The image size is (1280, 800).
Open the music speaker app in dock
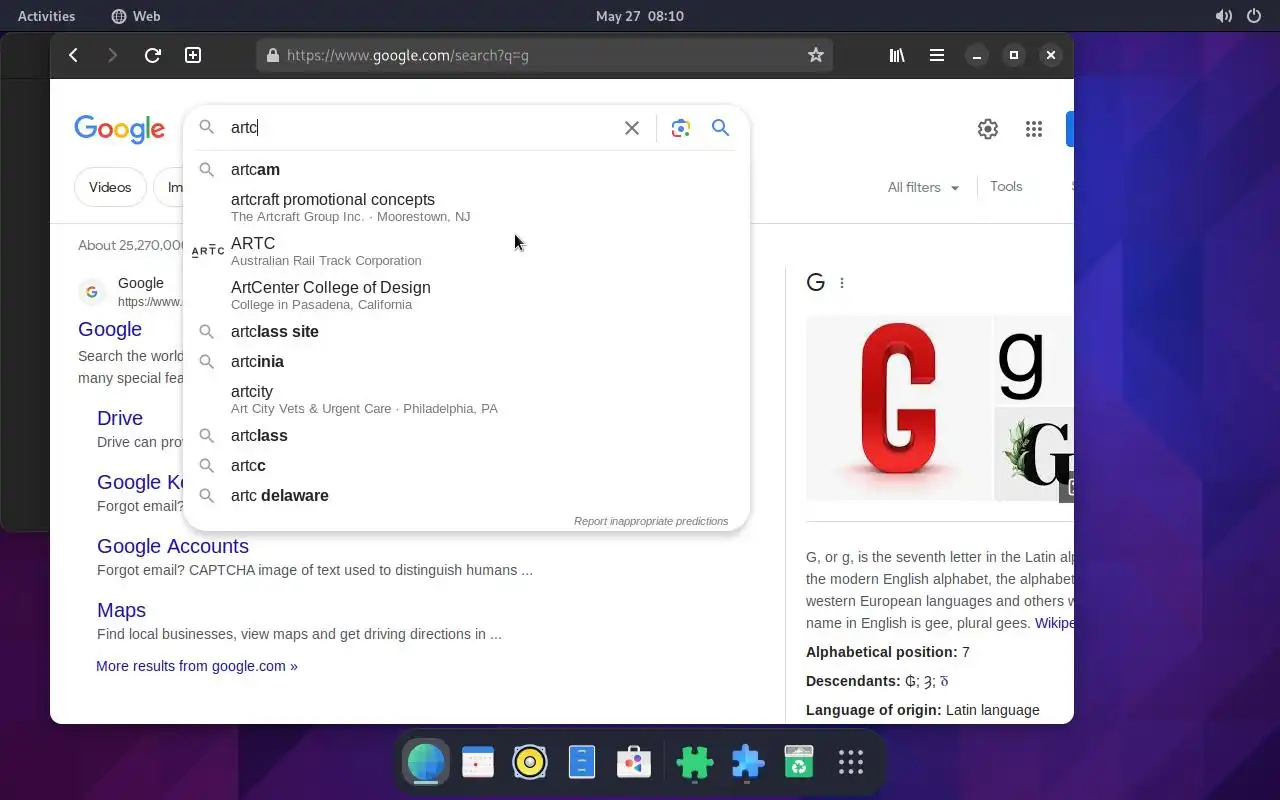pyautogui.click(x=530, y=763)
